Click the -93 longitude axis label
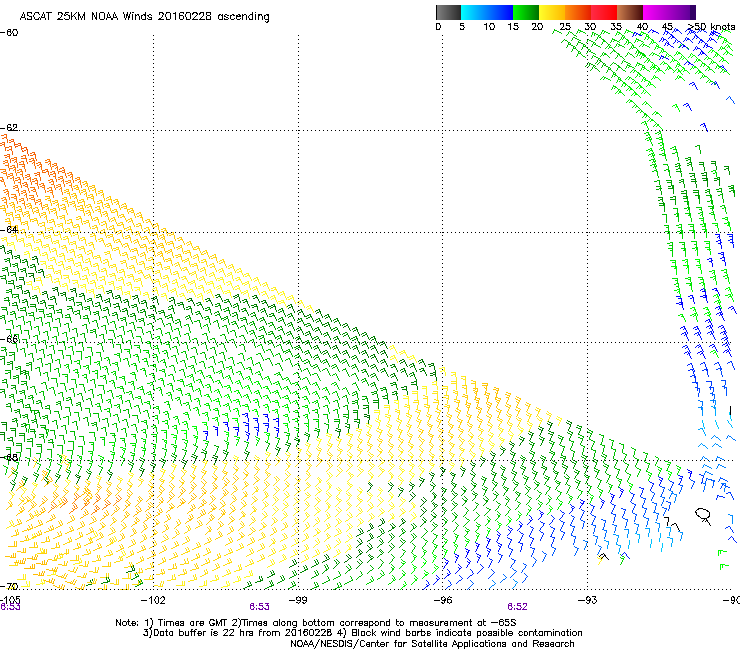The height and width of the screenshot is (650, 740). tap(588, 600)
